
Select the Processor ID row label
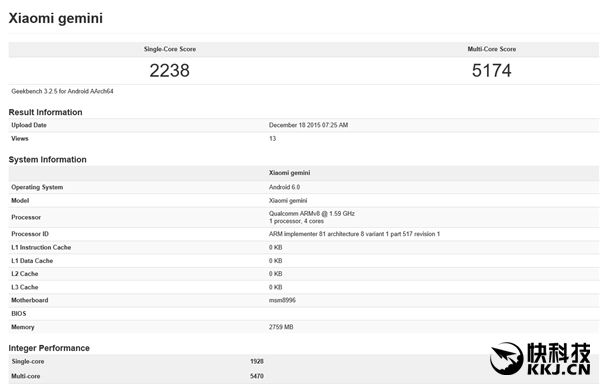(x=30, y=234)
